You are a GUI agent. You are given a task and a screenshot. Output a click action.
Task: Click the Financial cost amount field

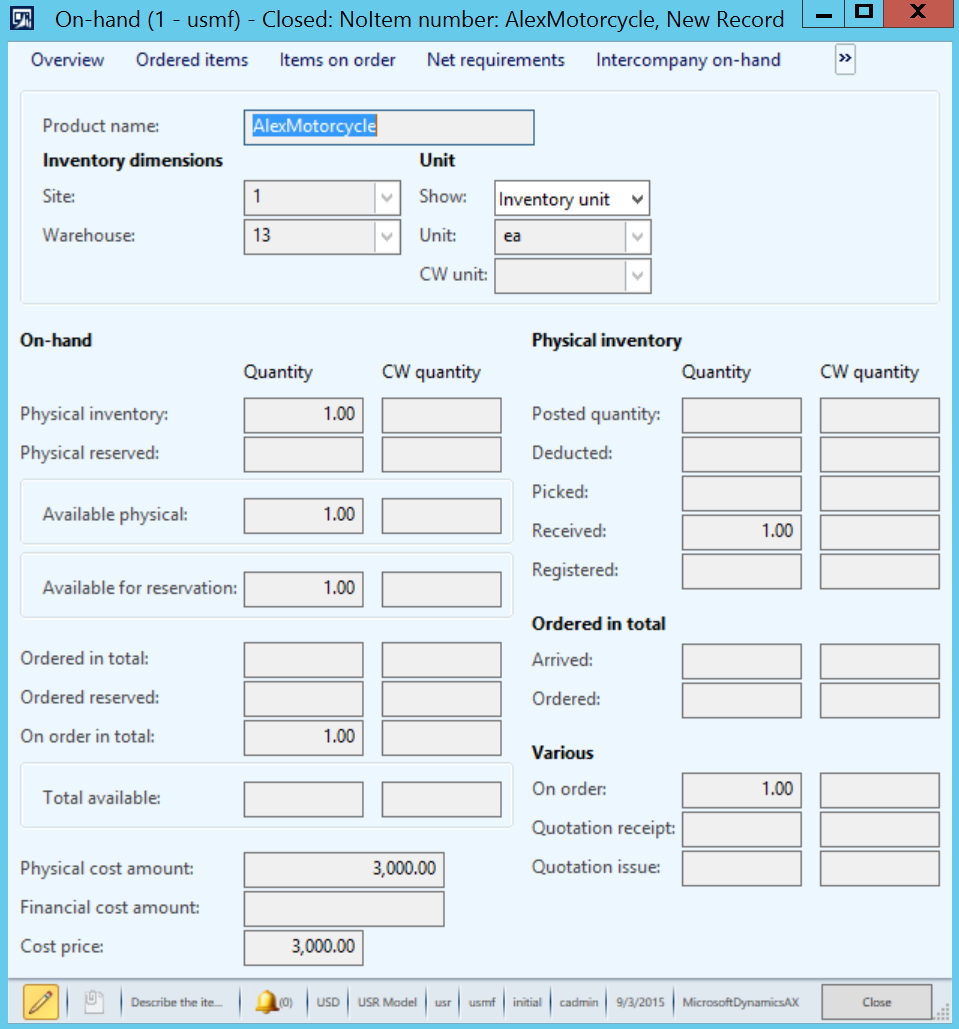(x=344, y=908)
